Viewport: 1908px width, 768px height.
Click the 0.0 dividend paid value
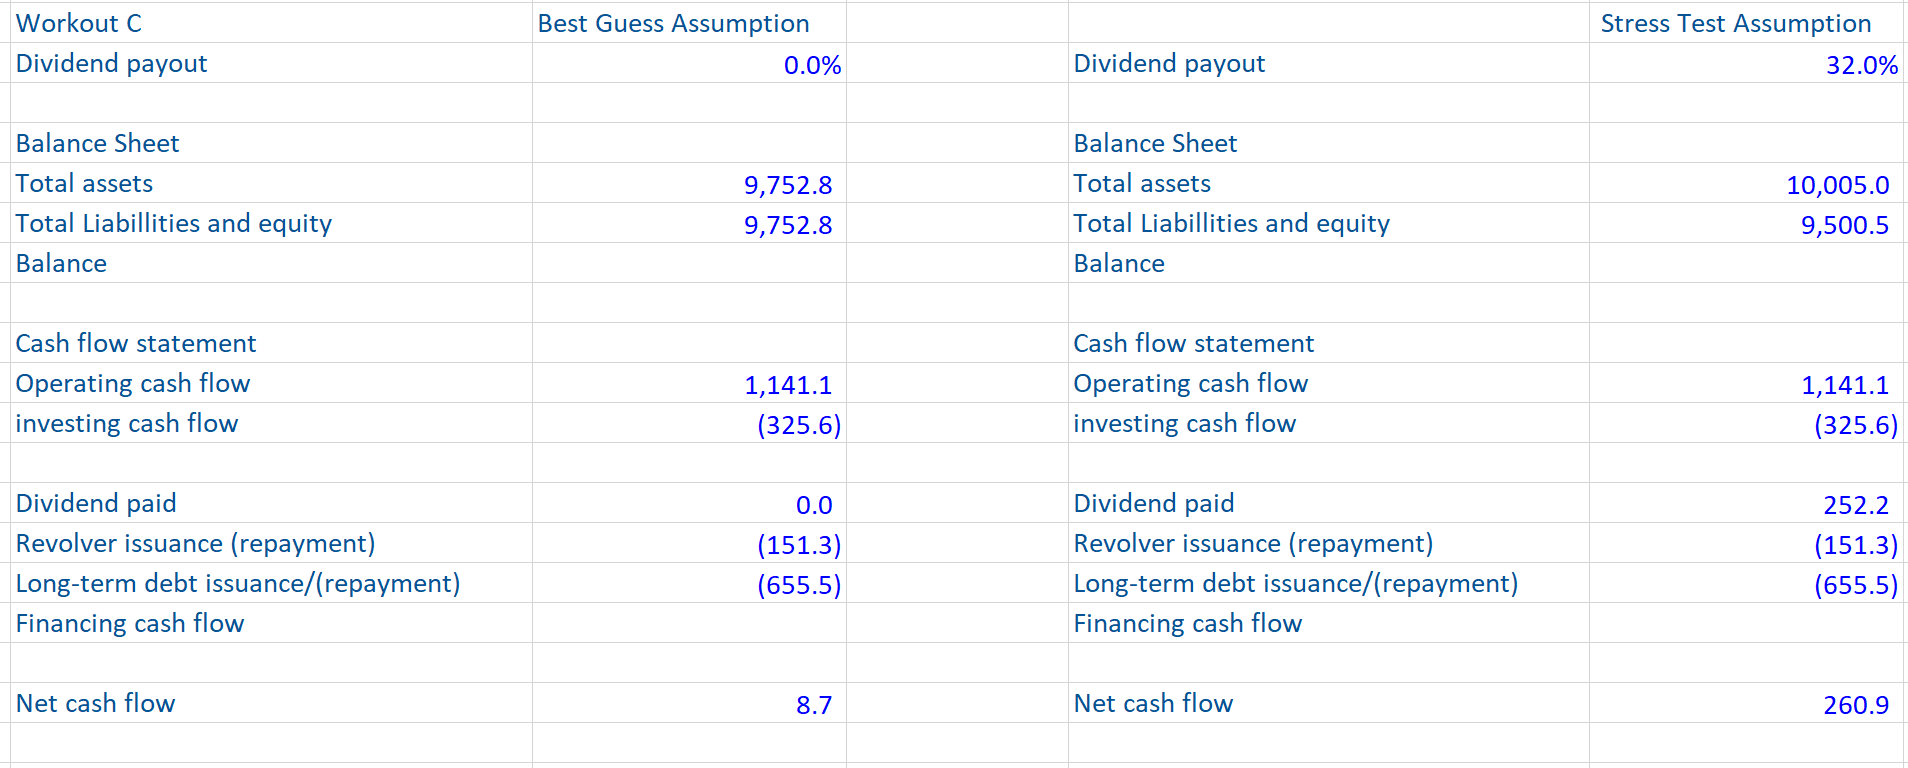pos(813,505)
